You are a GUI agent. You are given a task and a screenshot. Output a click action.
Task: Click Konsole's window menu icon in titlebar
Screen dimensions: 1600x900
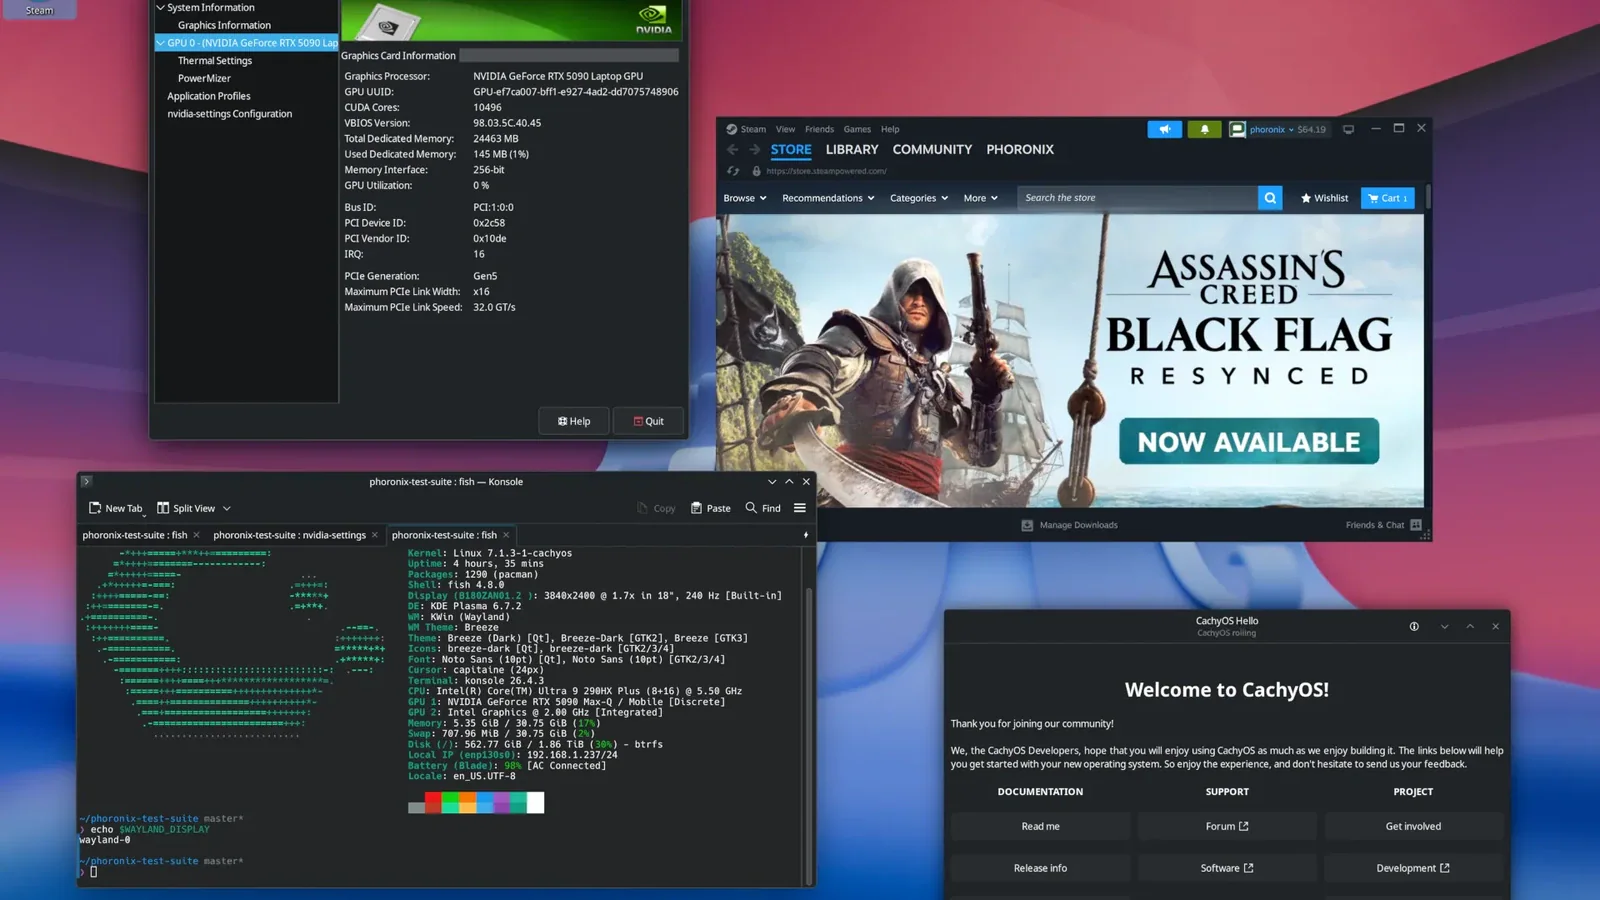pyautogui.click(x=86, y=481)
